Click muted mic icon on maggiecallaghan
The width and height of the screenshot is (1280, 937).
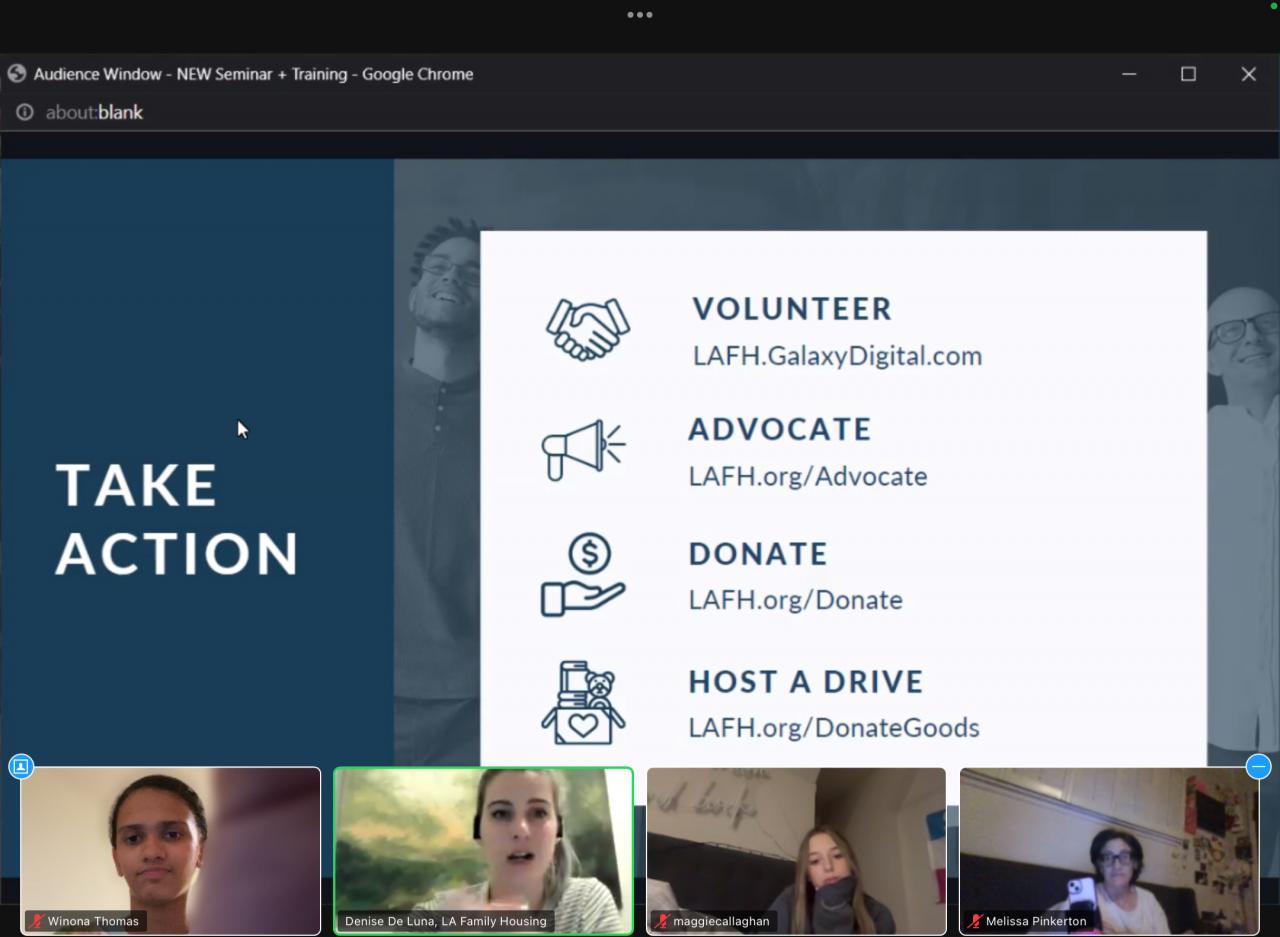(x=663, y=921)
